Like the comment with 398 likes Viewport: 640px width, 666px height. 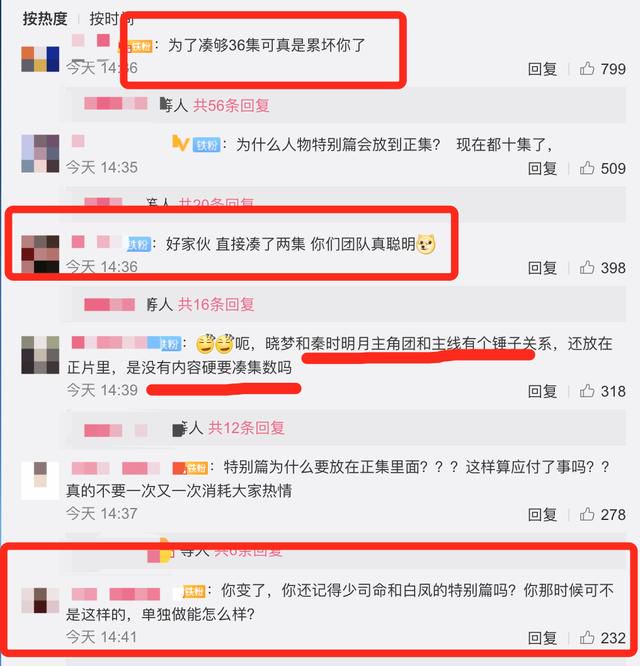click(x=587, y=268)
